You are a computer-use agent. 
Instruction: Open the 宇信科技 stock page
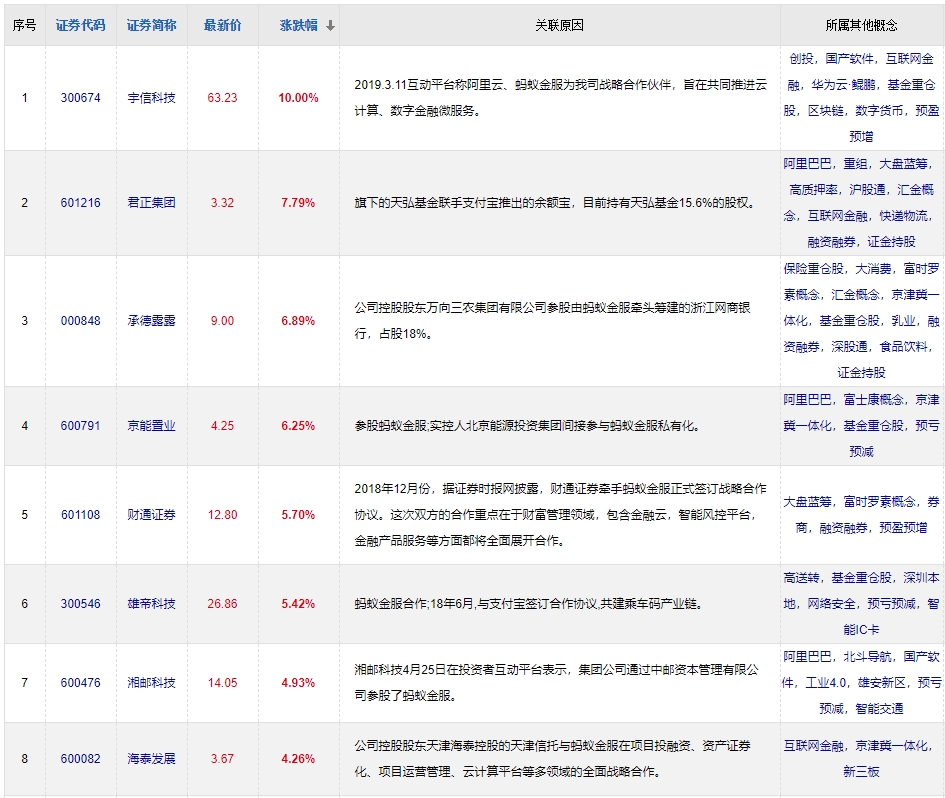151,98
